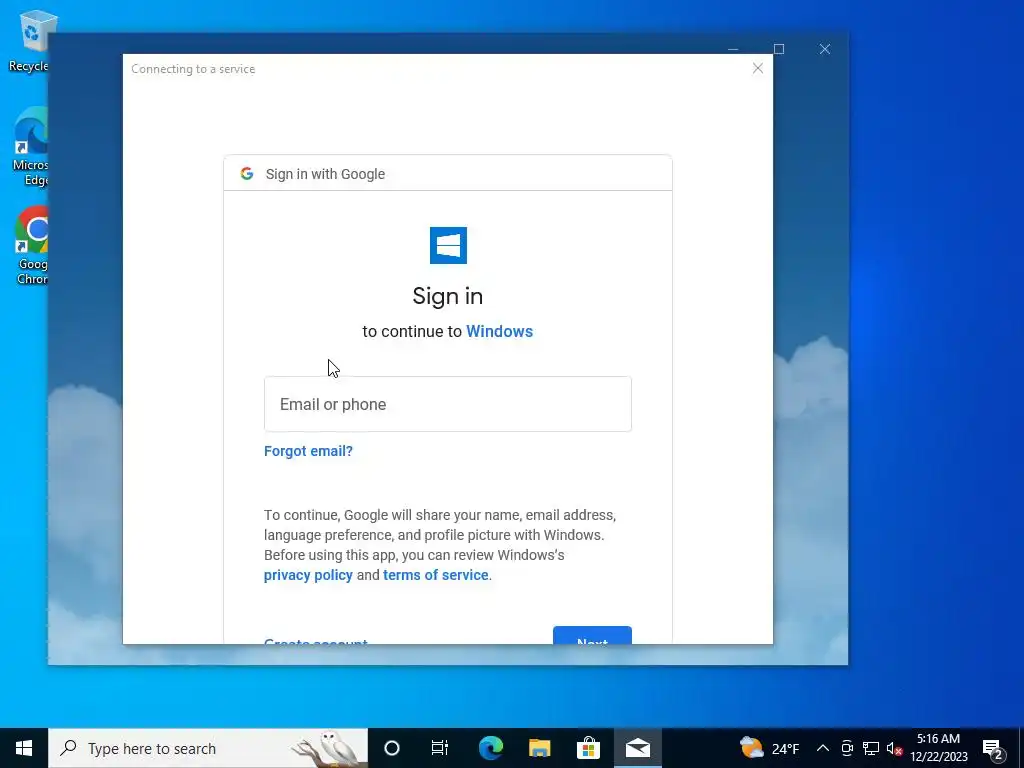Open the Windows Start menu
Viewport: 1024px width, 768px height.
24,748
